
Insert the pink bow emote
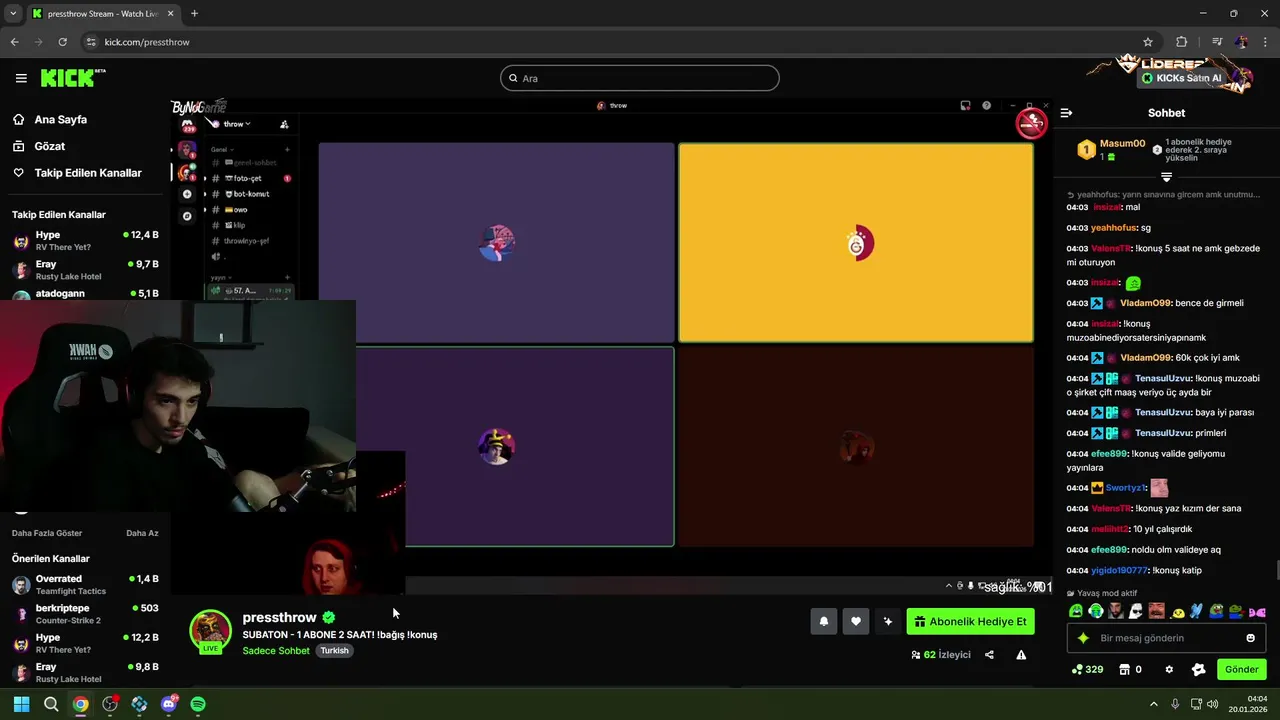[1257, 611]
